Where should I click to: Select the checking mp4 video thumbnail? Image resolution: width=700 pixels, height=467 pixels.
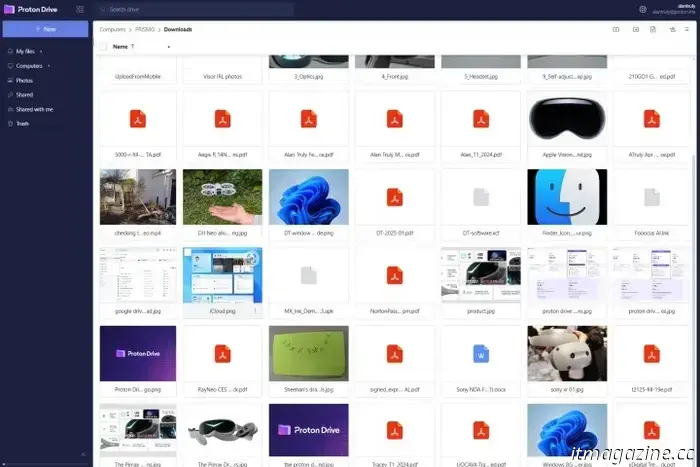pyautogui.click(x=138, y=197)
